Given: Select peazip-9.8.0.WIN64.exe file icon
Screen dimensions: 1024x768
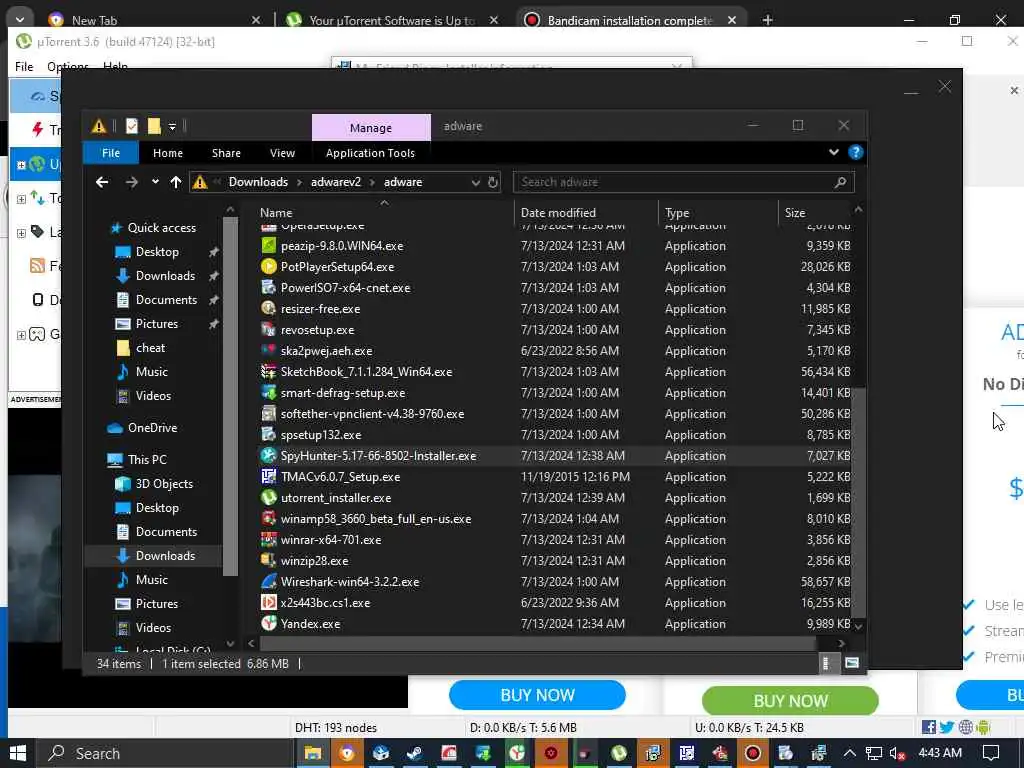Looking at the screenshot, I should click(x=268, y=246).
